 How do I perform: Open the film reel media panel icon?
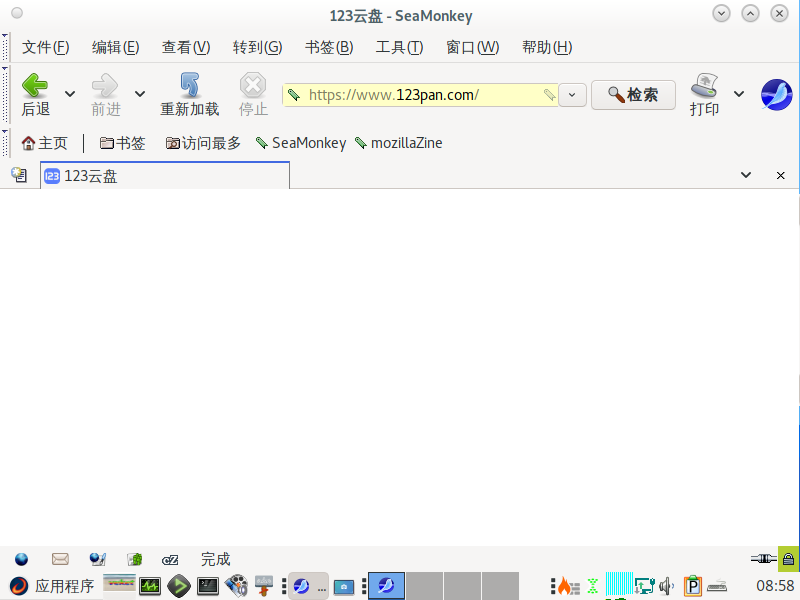point(236,586)
